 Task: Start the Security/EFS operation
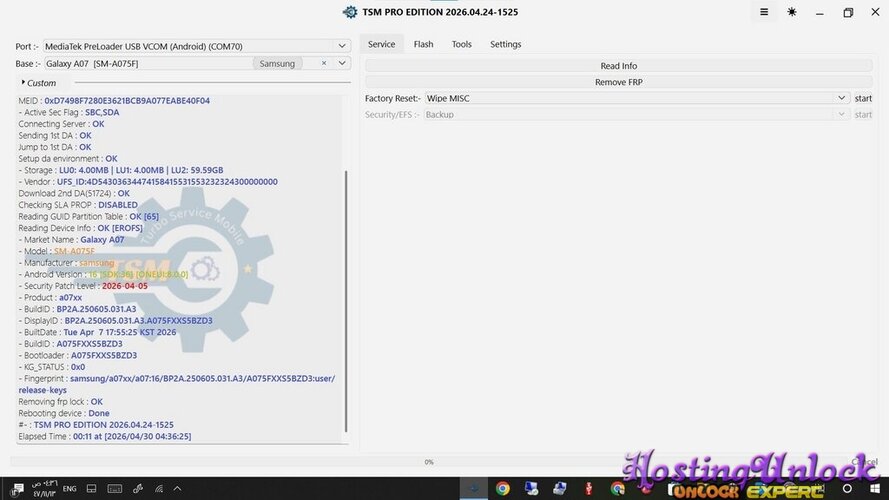(x=863, y=115)
